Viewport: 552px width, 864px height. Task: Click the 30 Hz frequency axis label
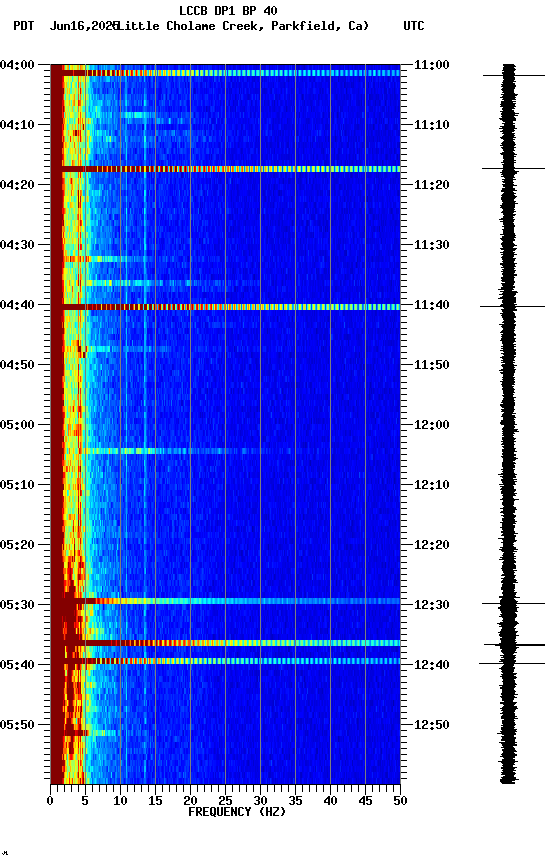260,801
